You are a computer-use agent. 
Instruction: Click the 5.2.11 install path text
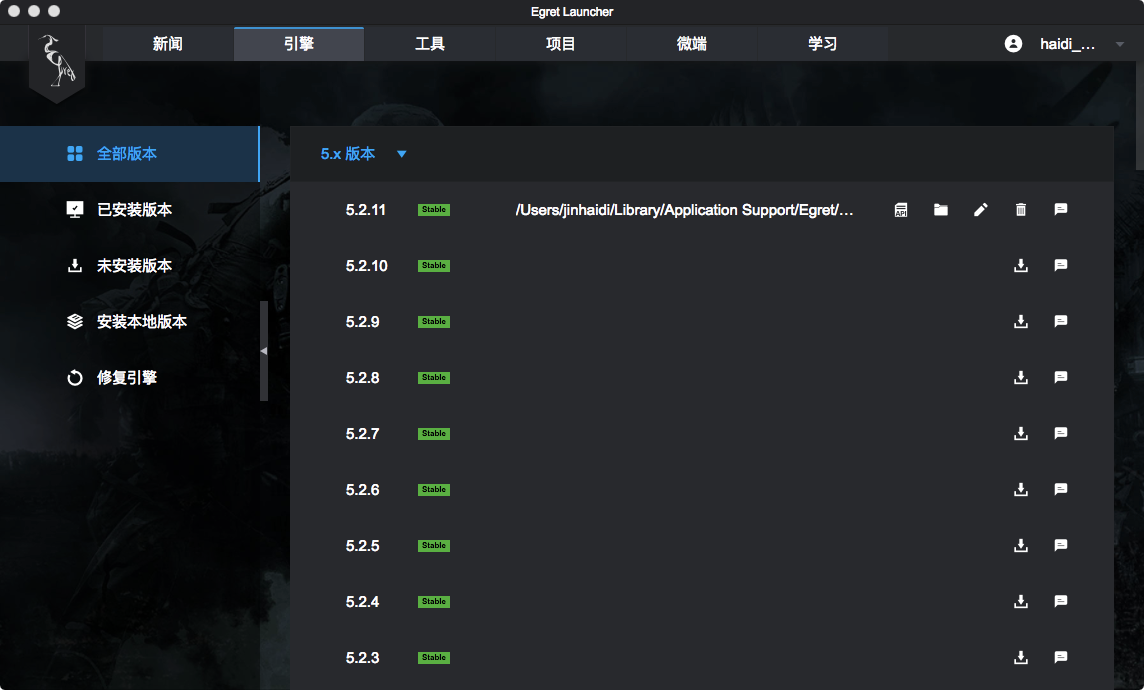(684, 210)
